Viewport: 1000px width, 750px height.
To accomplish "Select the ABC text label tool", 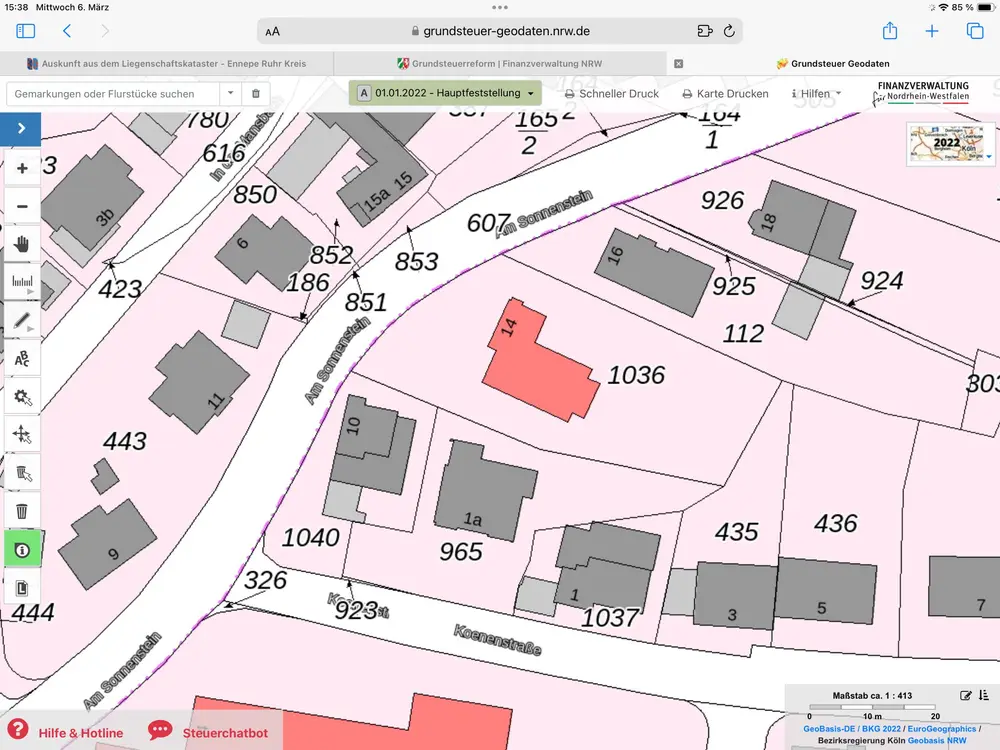I will point(22,358).
